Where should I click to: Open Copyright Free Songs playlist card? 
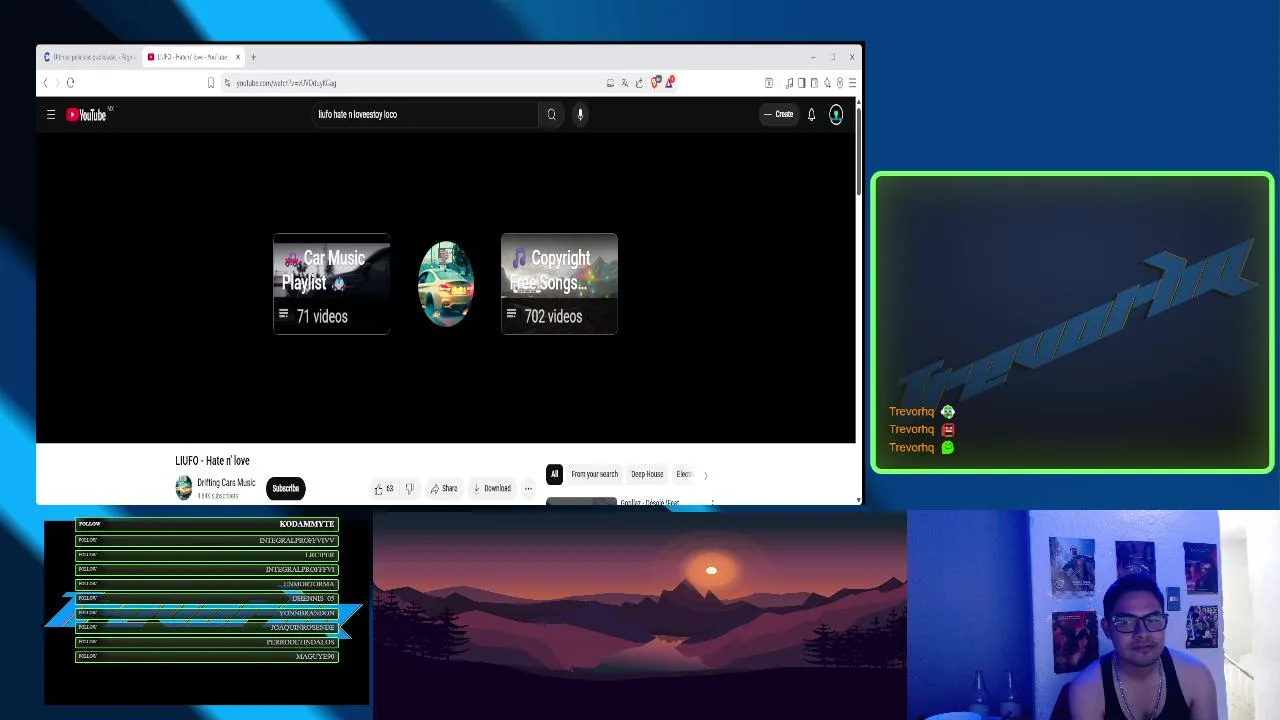point(559,284)
